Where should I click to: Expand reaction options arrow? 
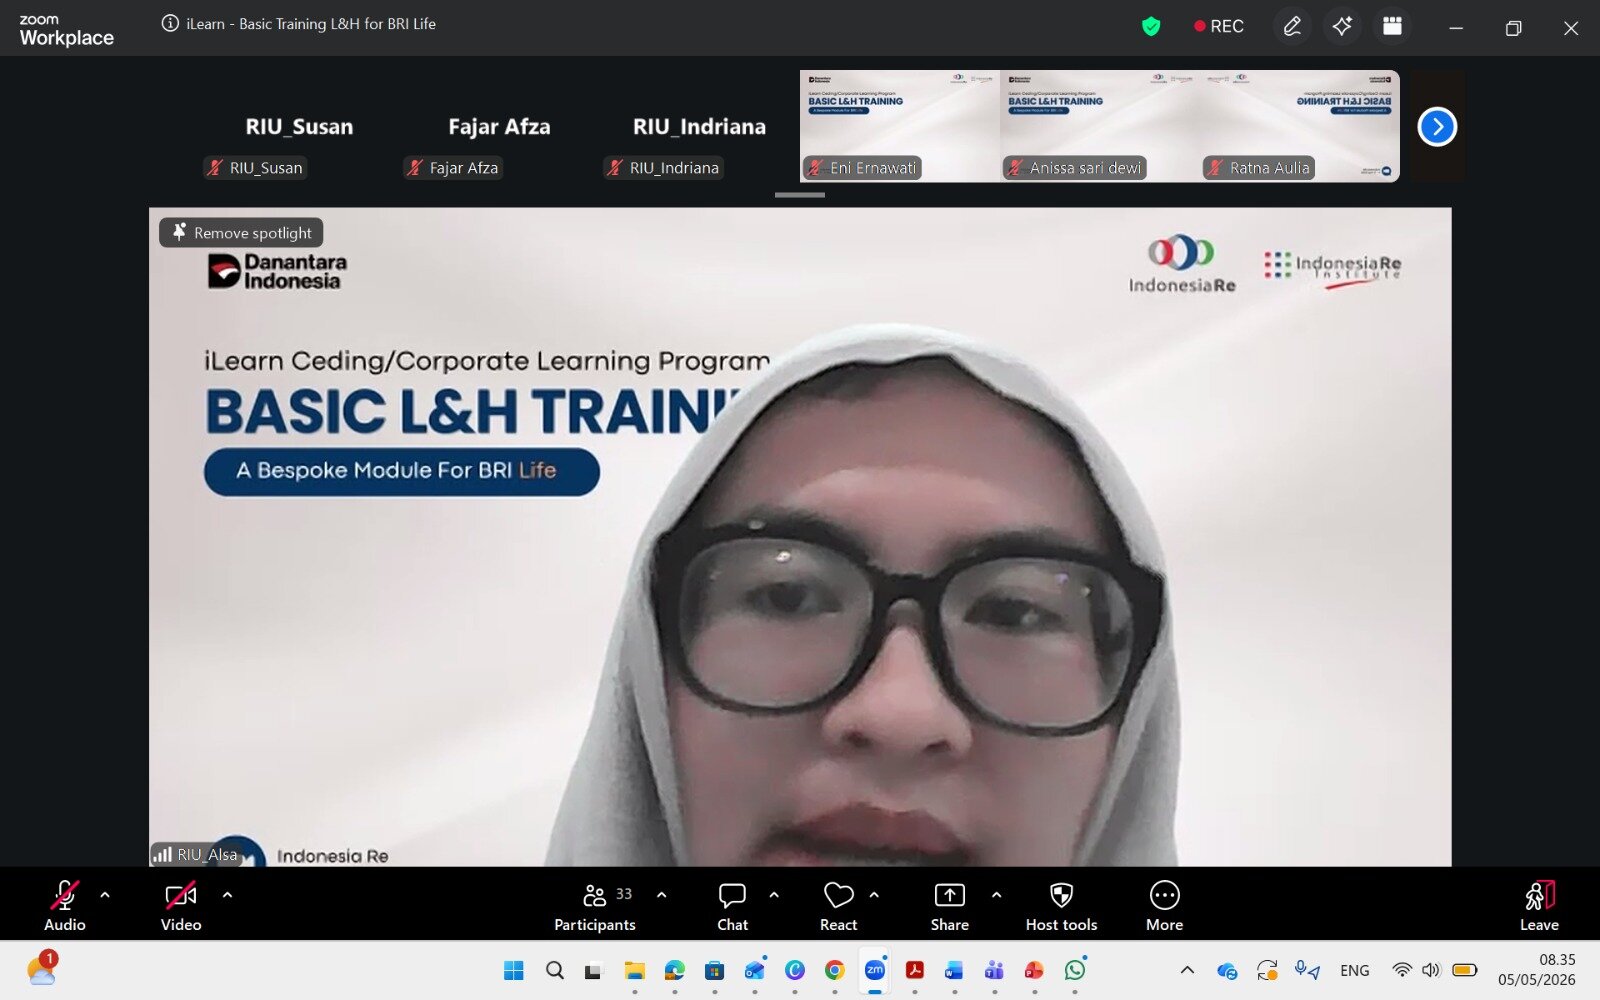click(874, 895)
